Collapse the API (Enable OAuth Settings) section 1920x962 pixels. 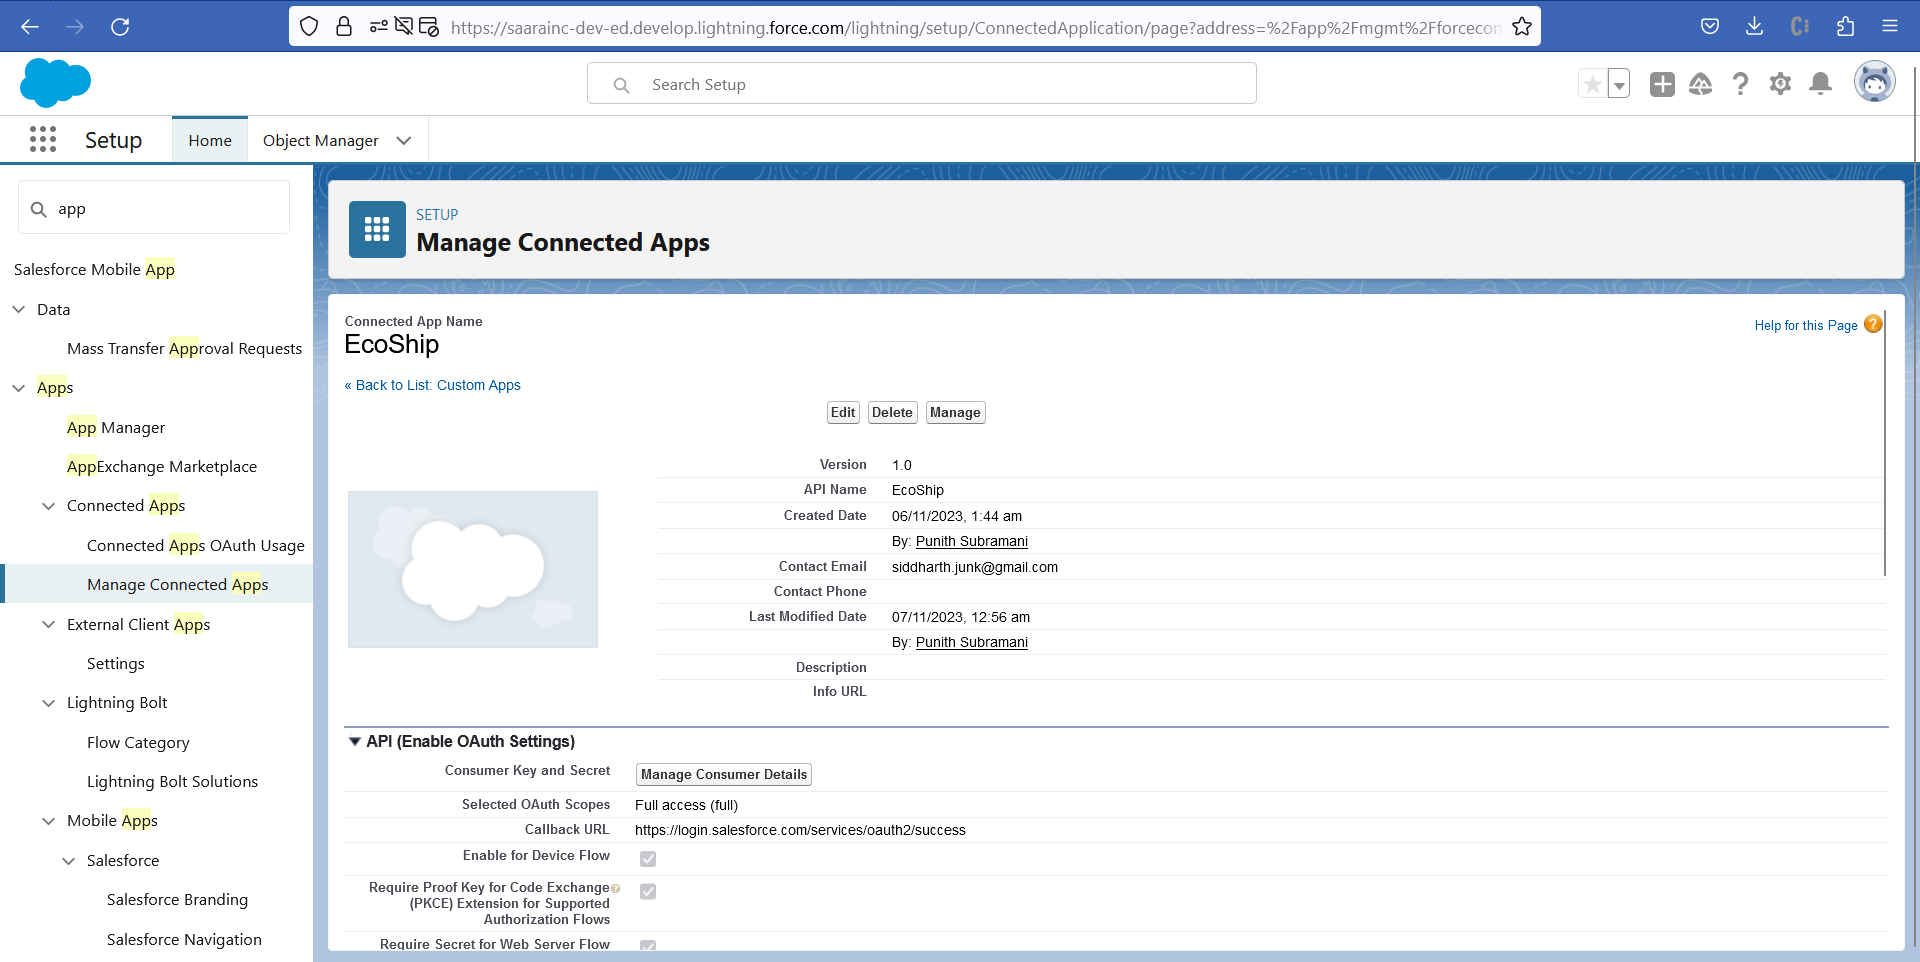coord(355,742)
